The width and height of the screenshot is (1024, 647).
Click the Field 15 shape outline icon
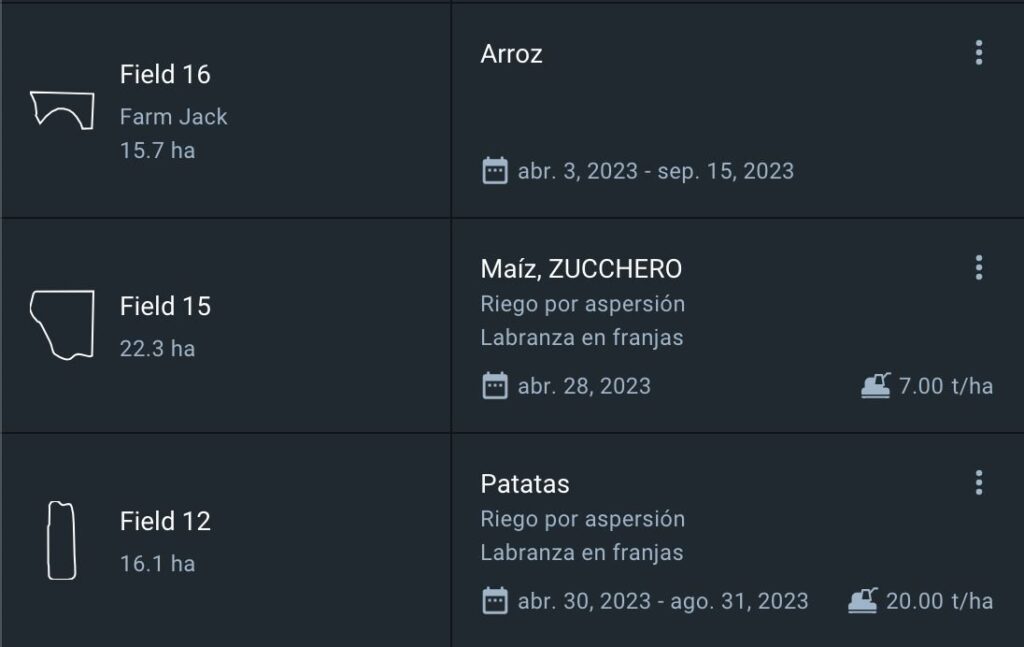62,324
